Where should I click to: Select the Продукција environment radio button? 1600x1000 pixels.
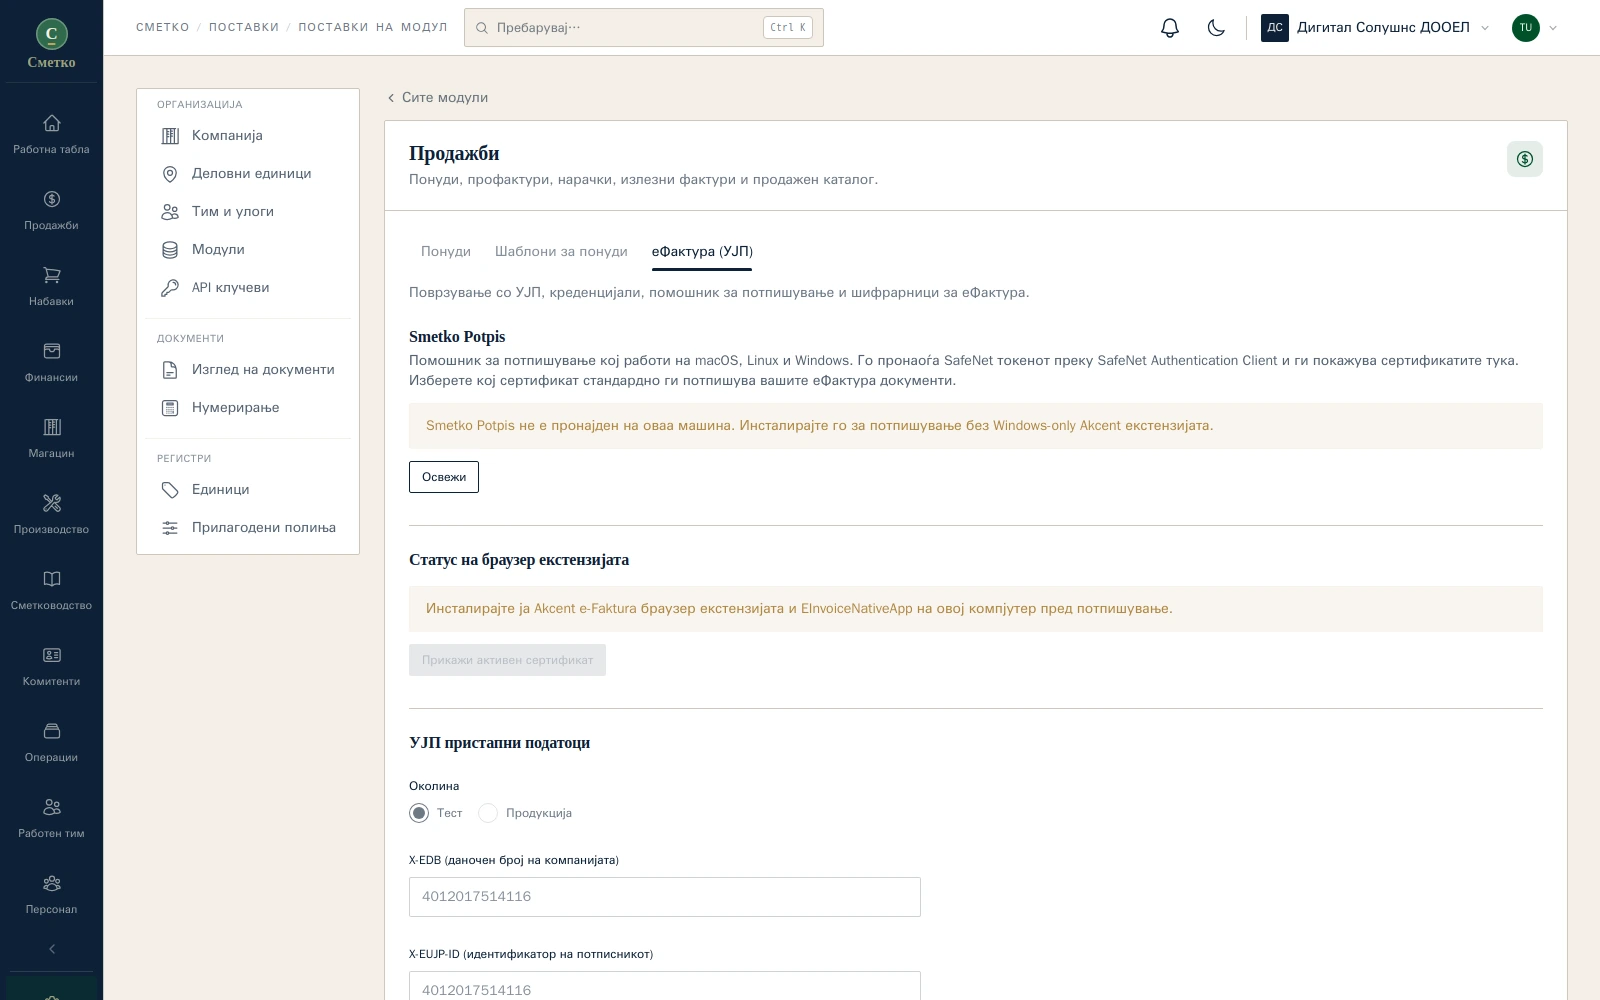(488, 813)
